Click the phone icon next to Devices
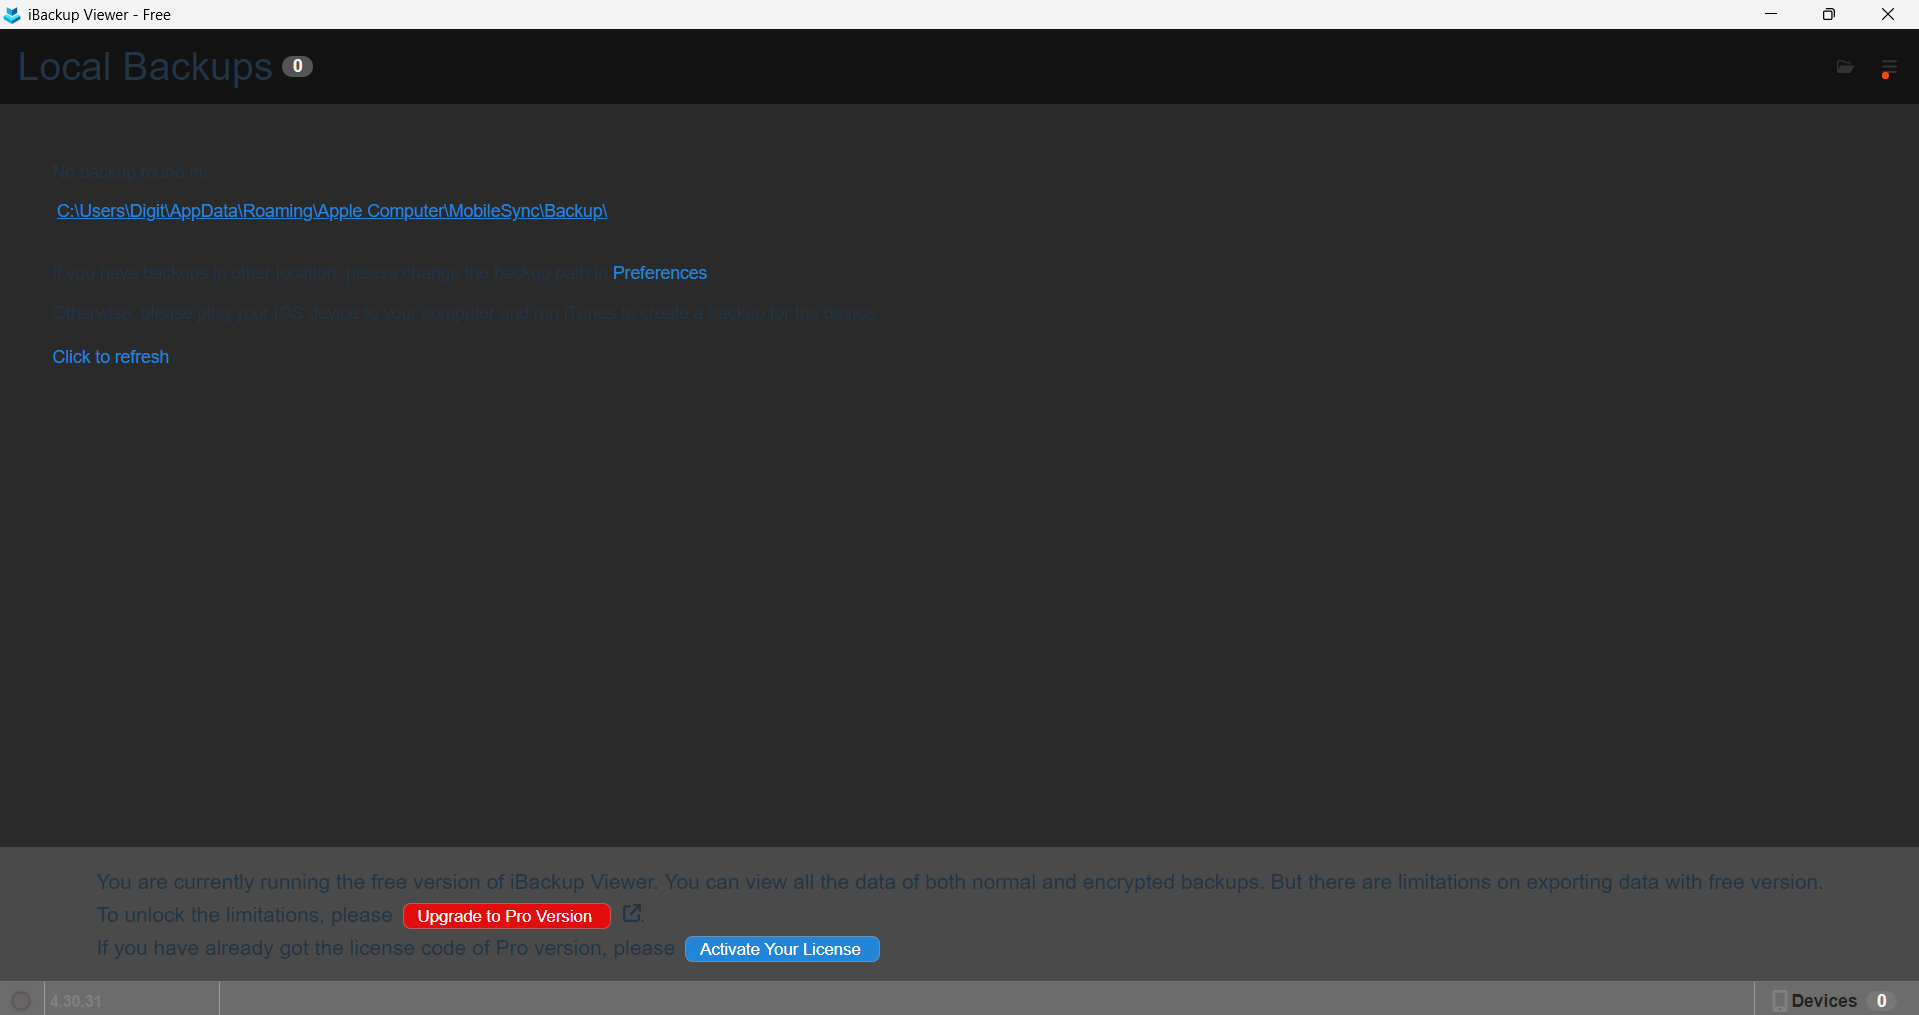This screenshot has width=1919, height=1015. 1779,1000
